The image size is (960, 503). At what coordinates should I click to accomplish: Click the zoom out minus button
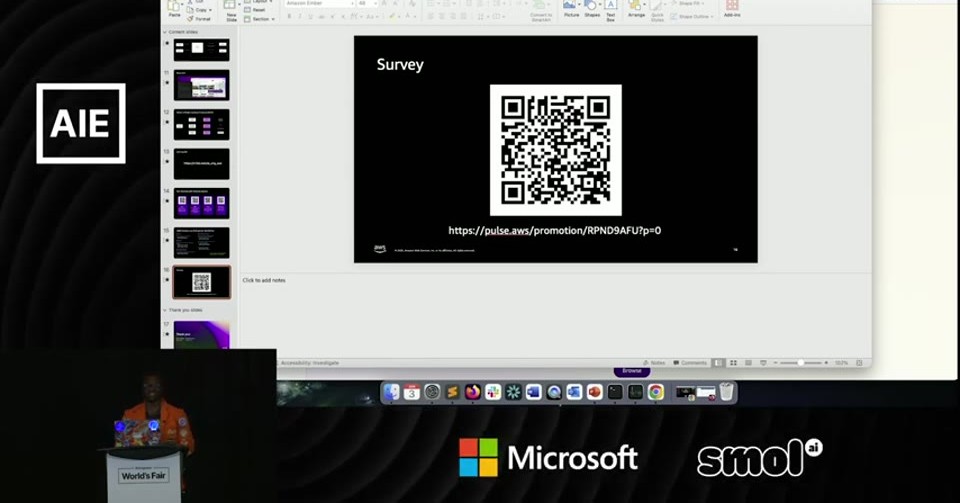click(x=775, y=363)
